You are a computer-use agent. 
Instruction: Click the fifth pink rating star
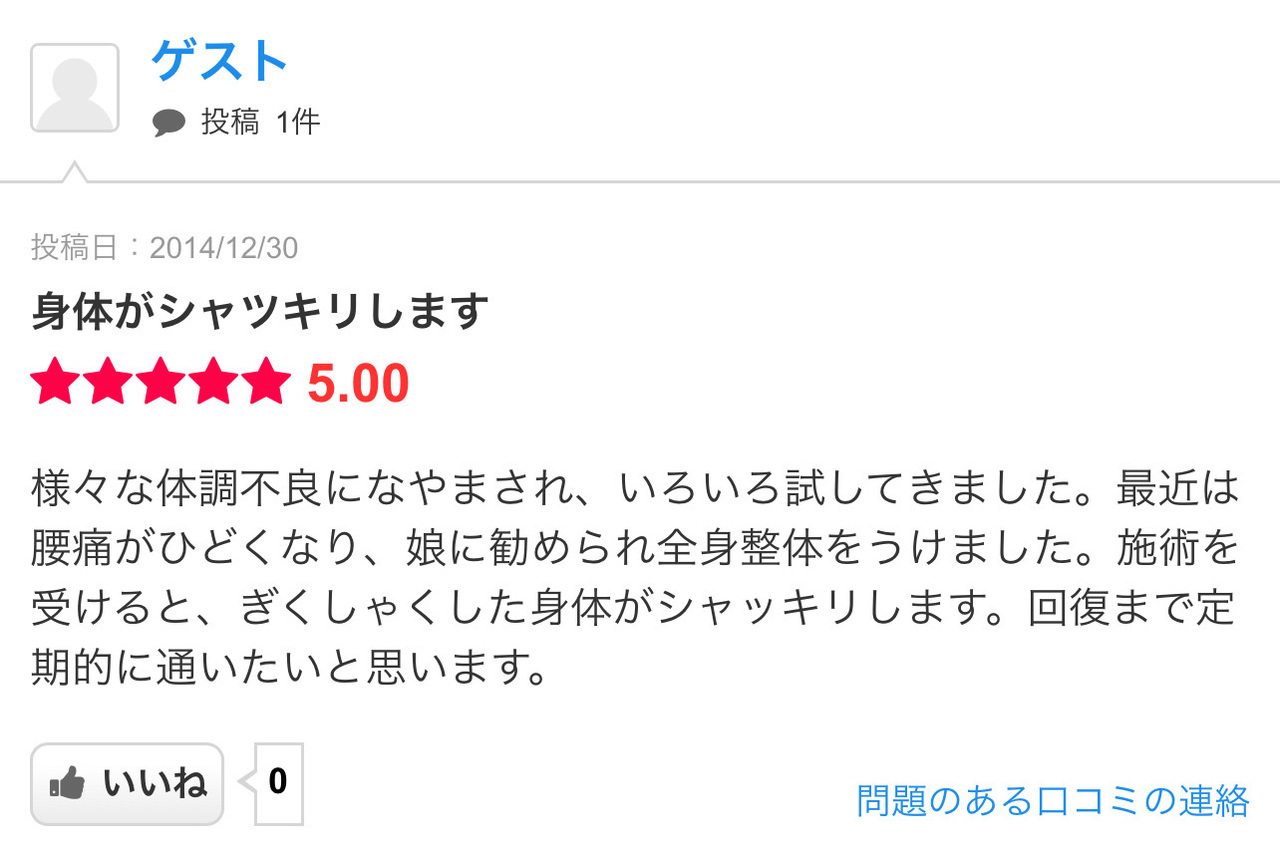pyautogui.click(x=266, y=383)
